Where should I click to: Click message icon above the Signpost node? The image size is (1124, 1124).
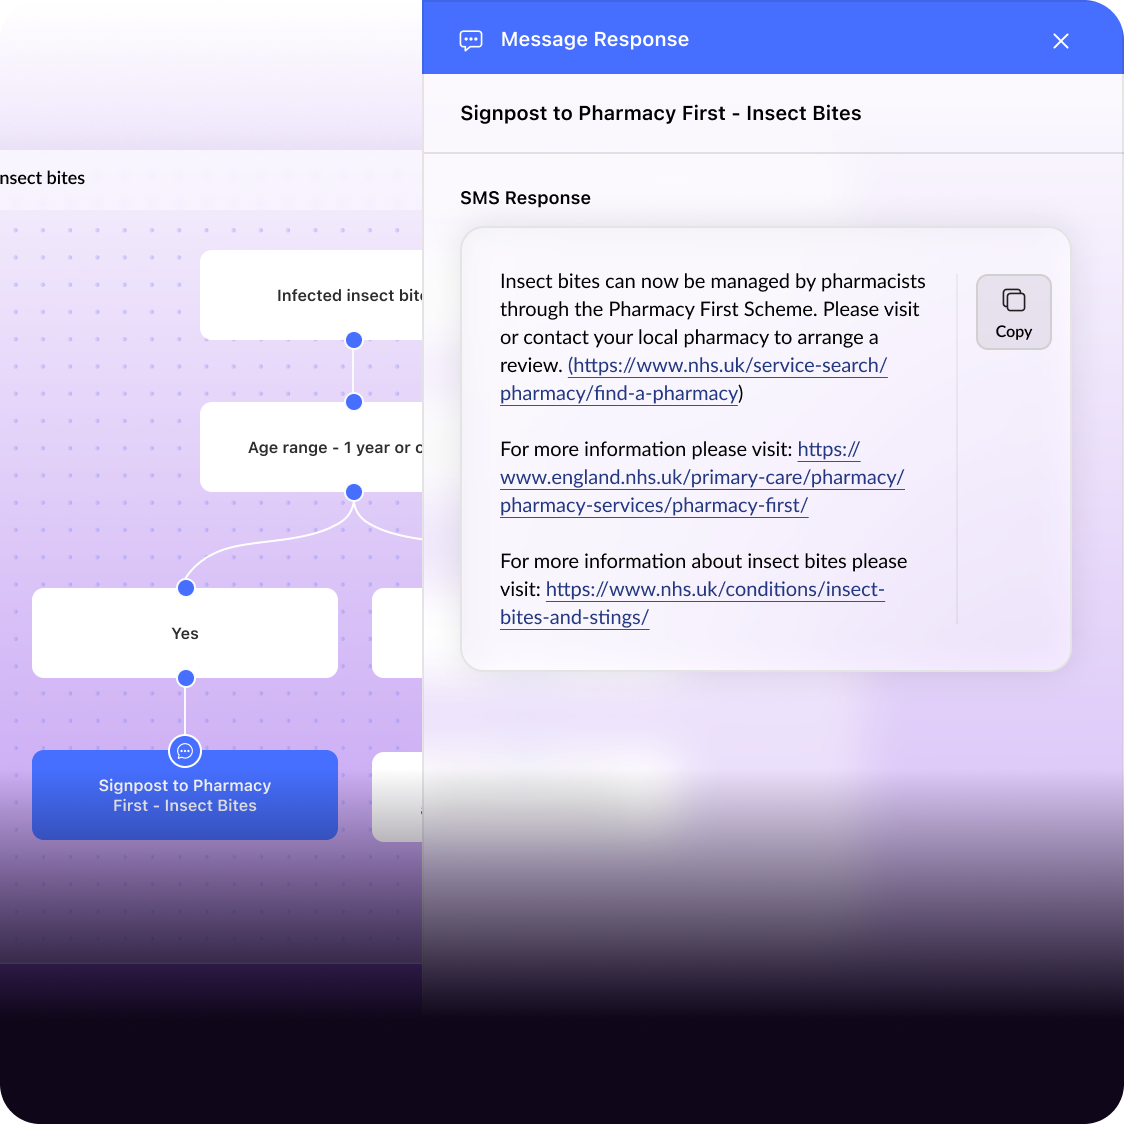(x=185, y=751)
